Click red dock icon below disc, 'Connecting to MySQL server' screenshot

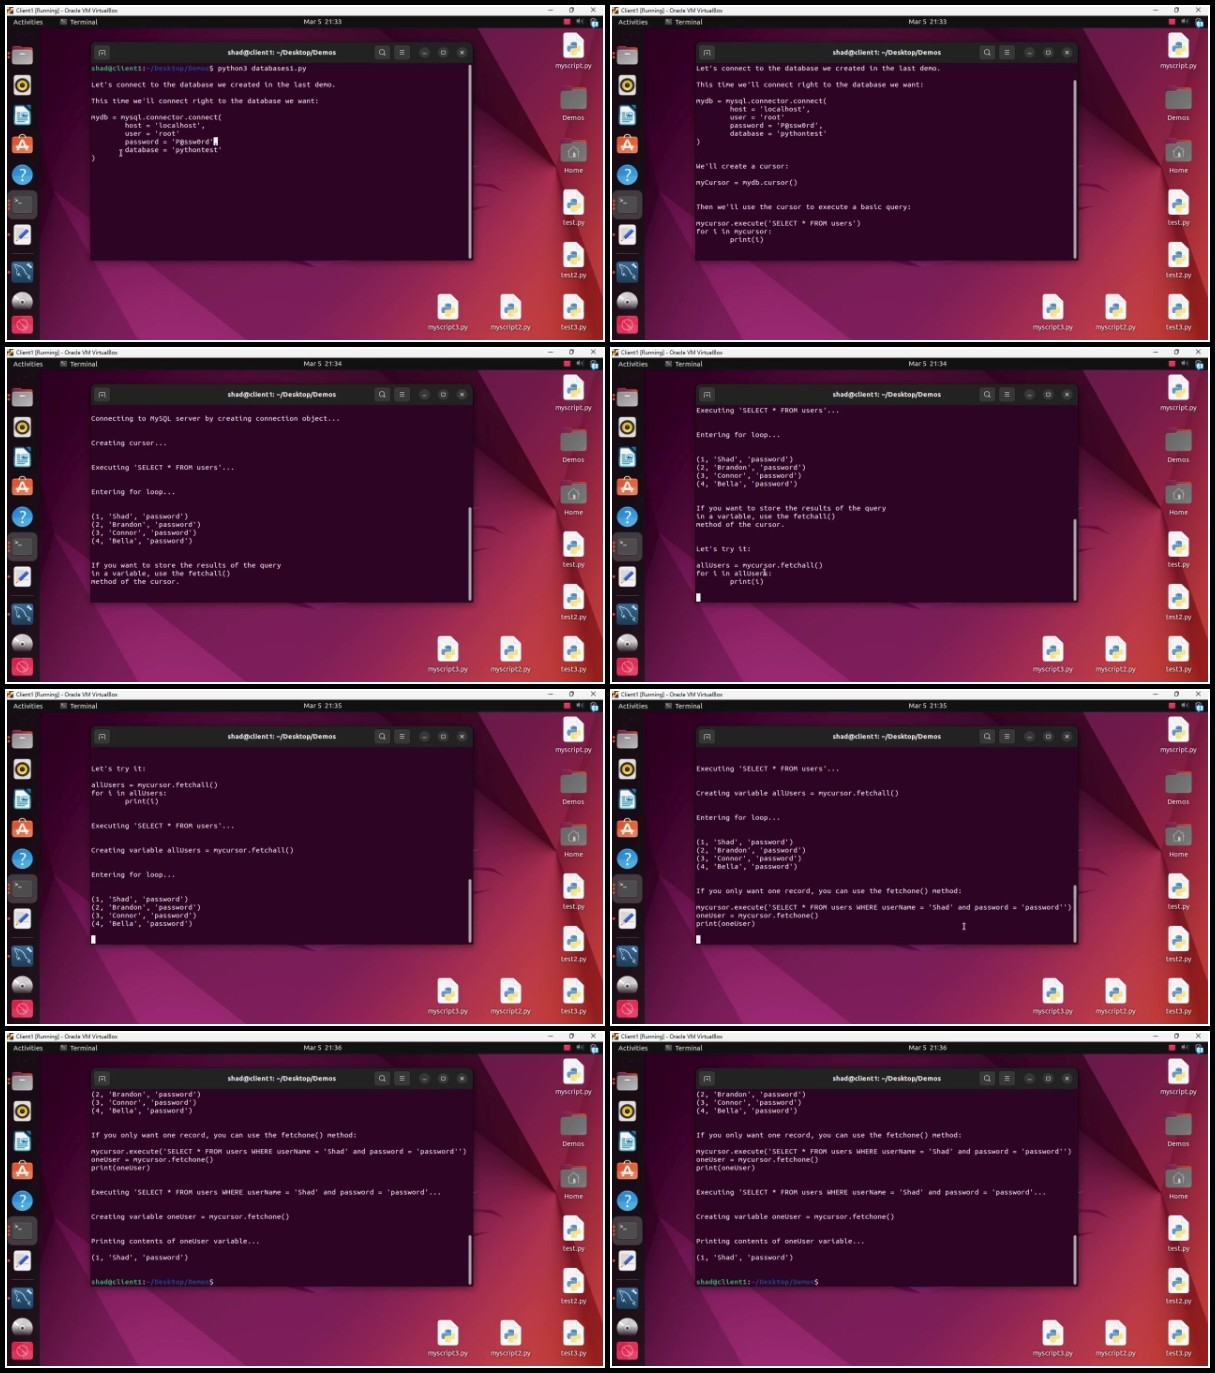pos(22,667)
